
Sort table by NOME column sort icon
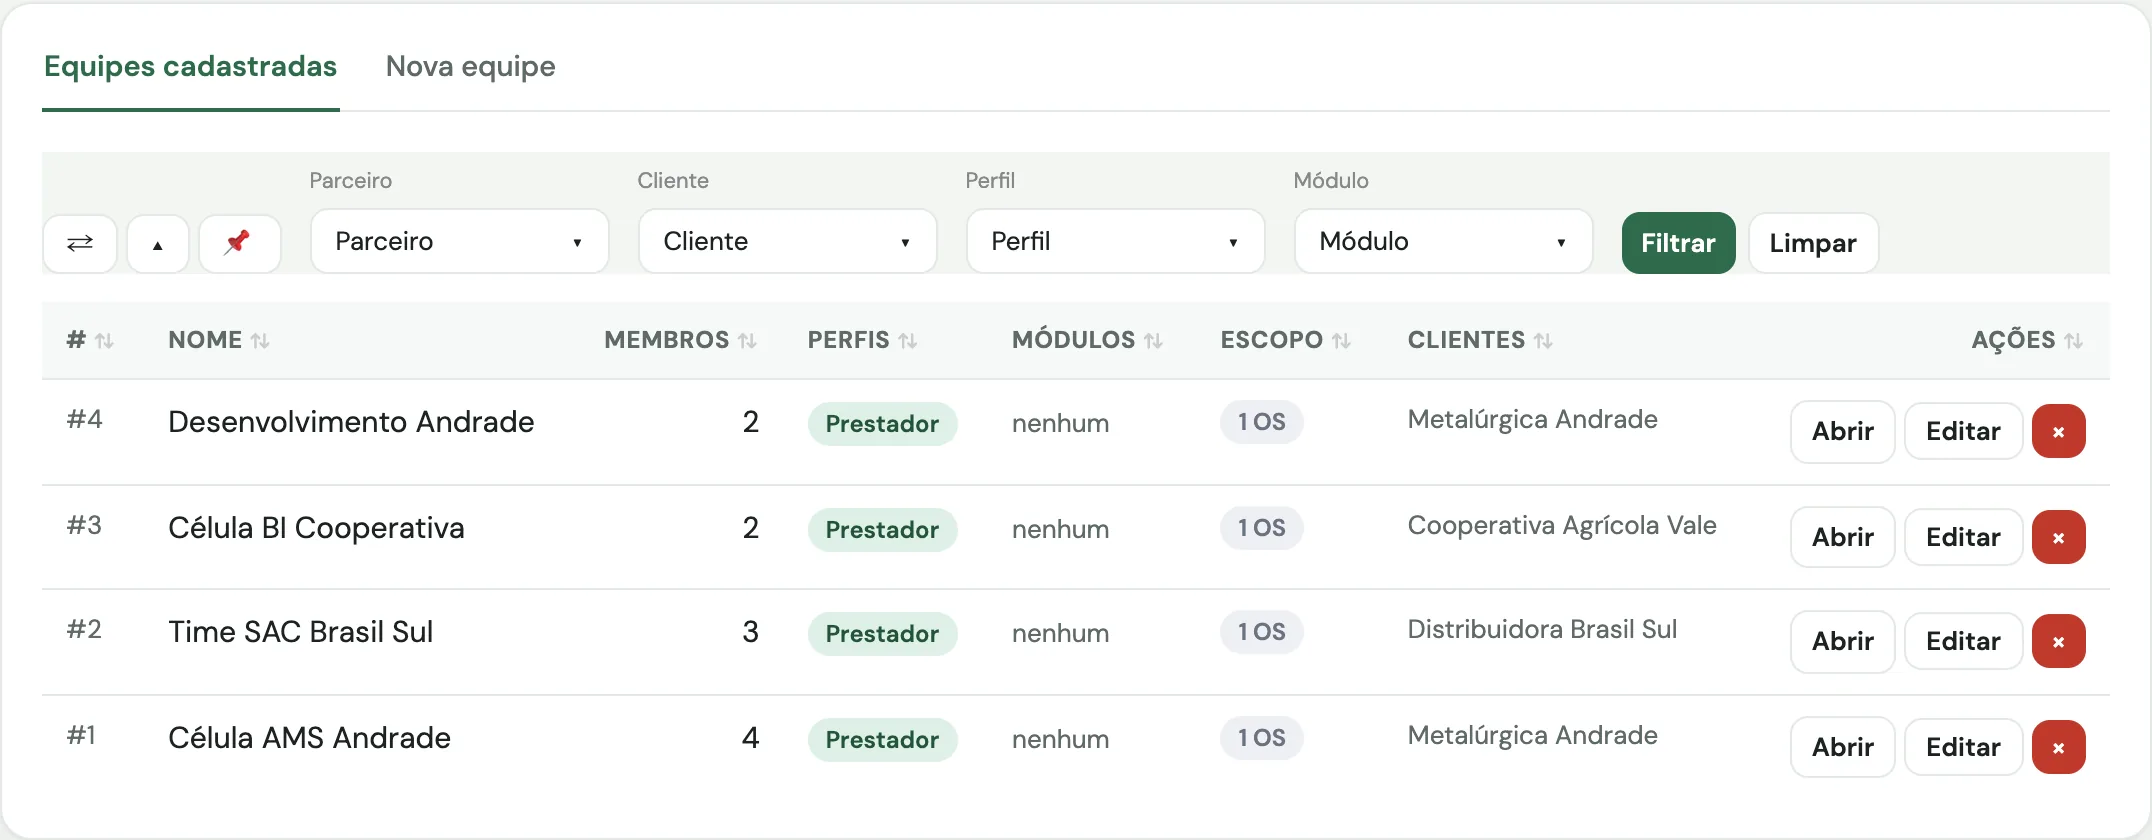point(260,341)
